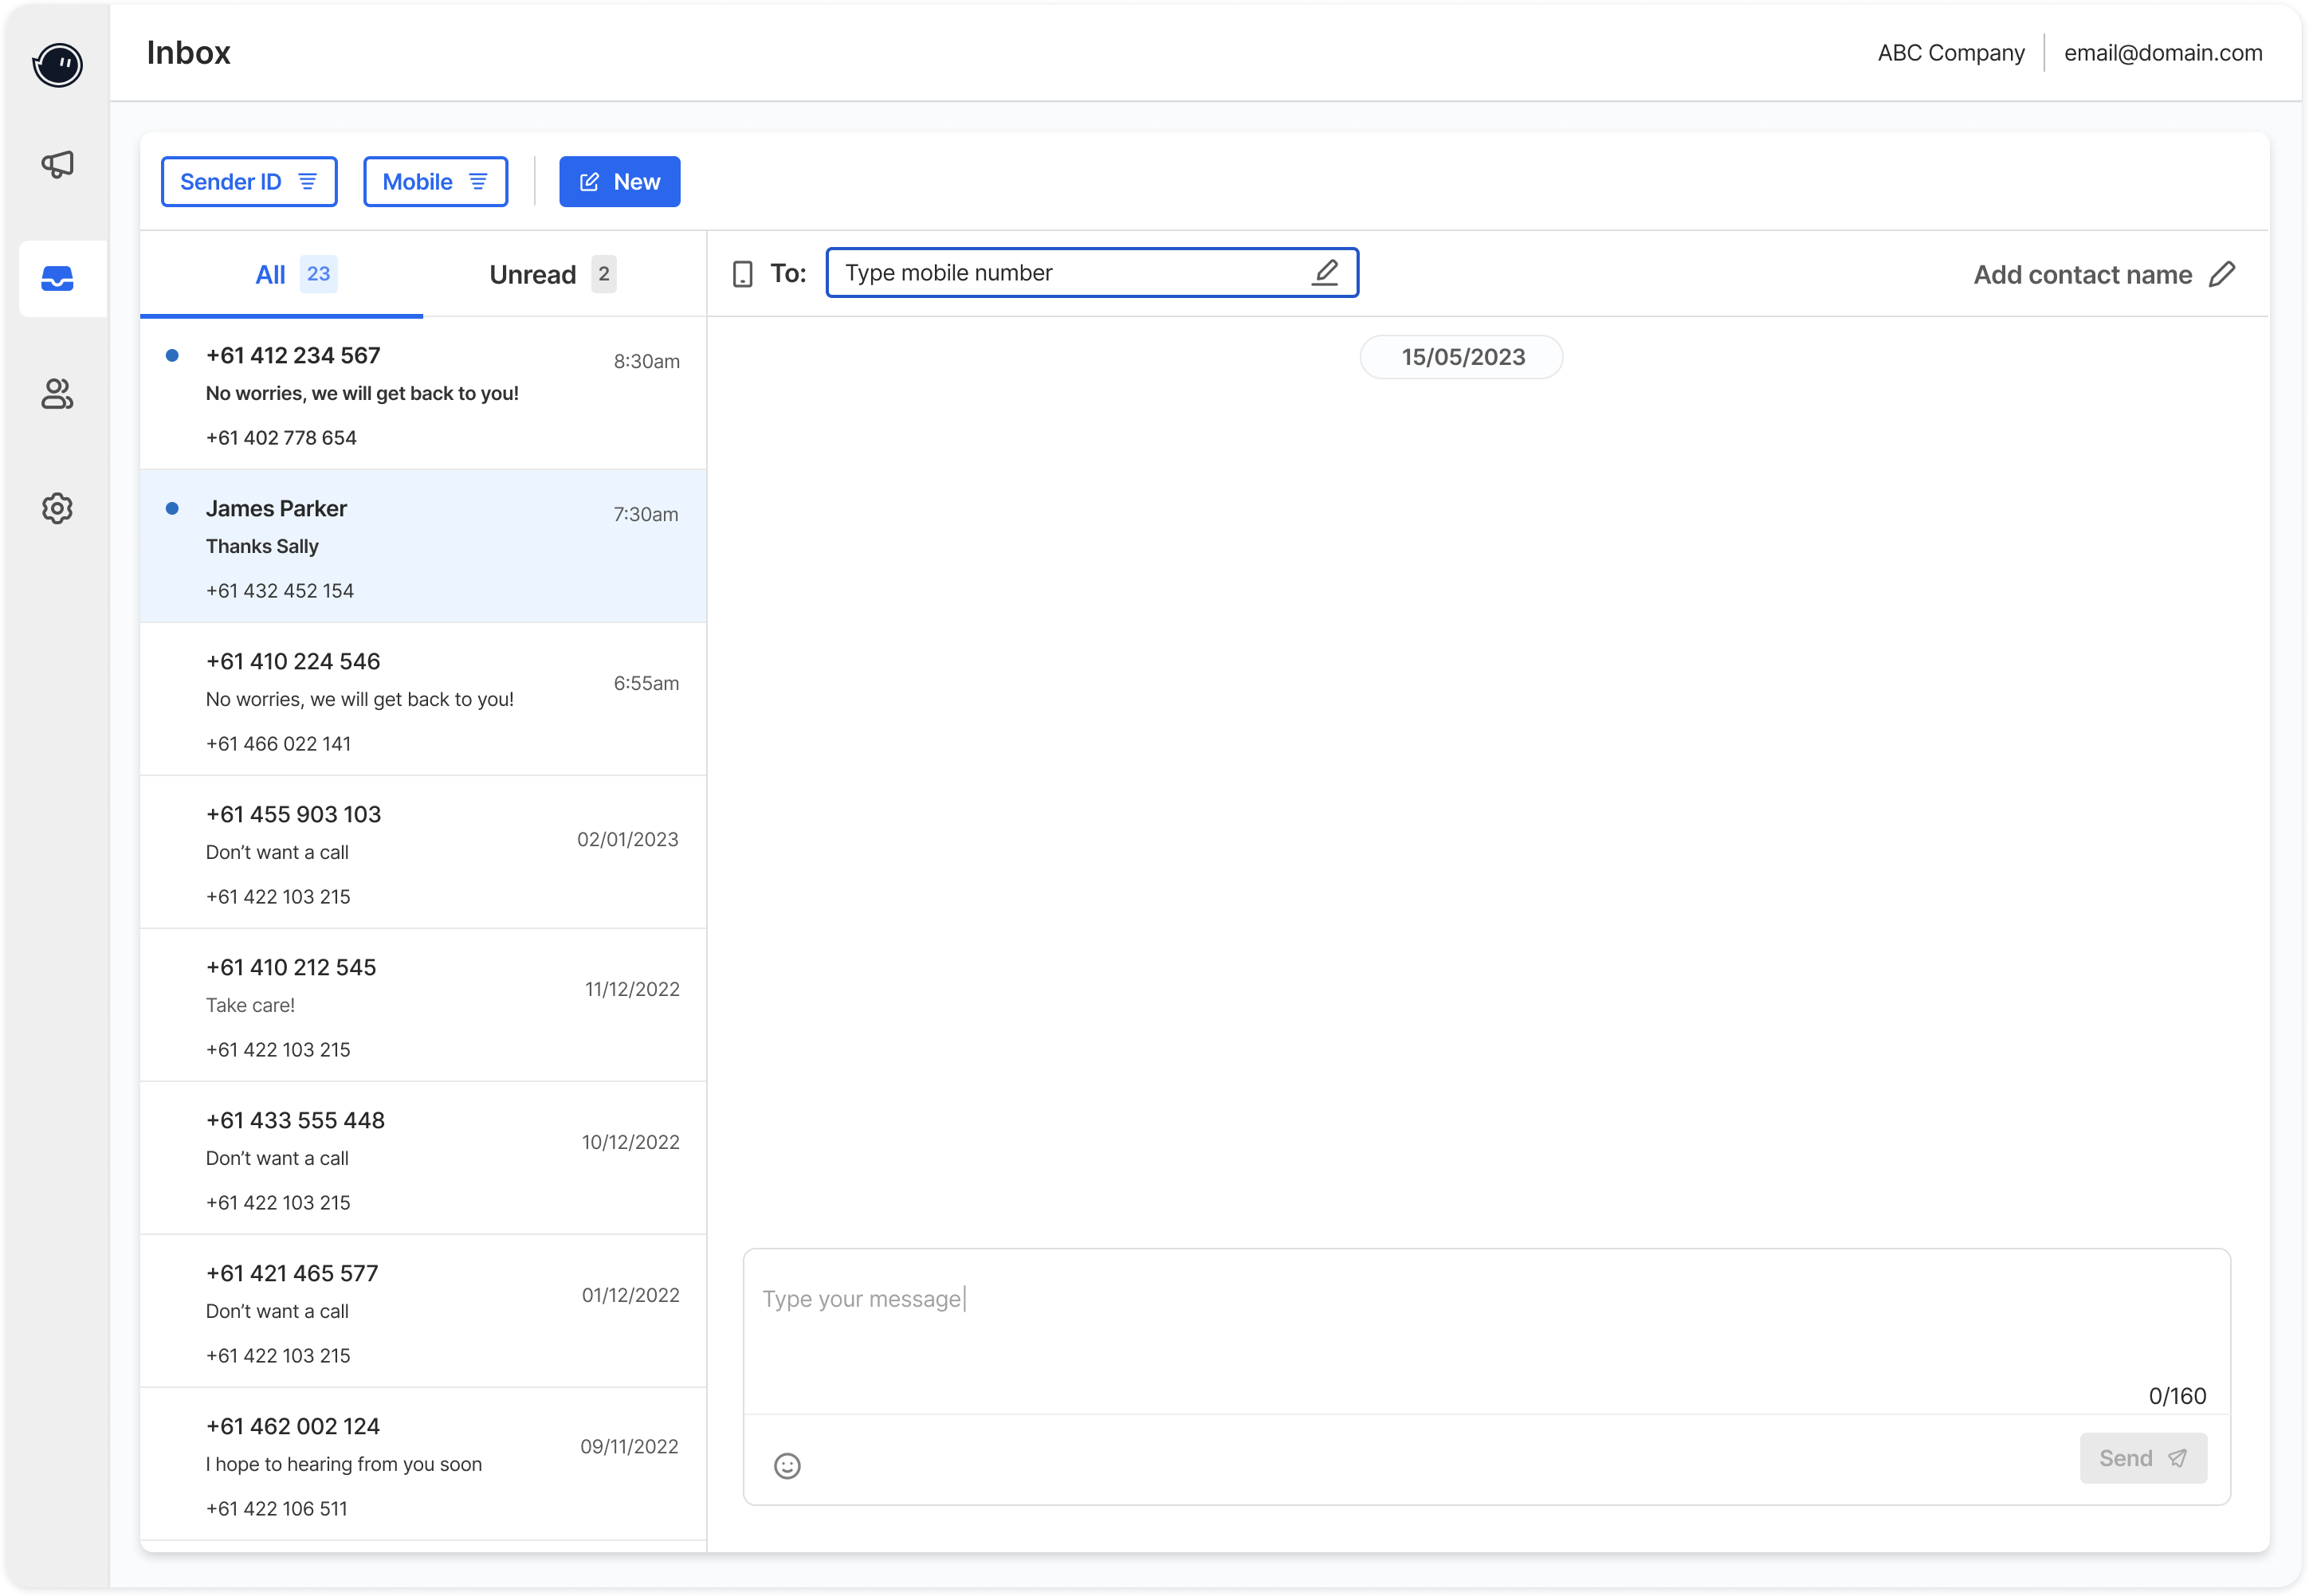Click the pencil icon beside Add contact name

tap(2222, 274)
